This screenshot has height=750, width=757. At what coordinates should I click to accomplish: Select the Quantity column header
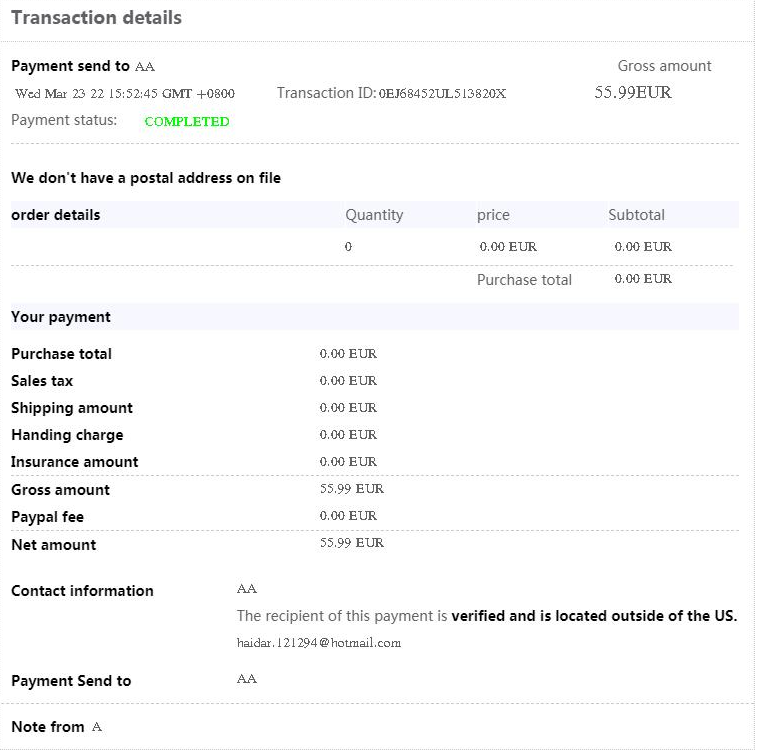click(x=374, y=215)
